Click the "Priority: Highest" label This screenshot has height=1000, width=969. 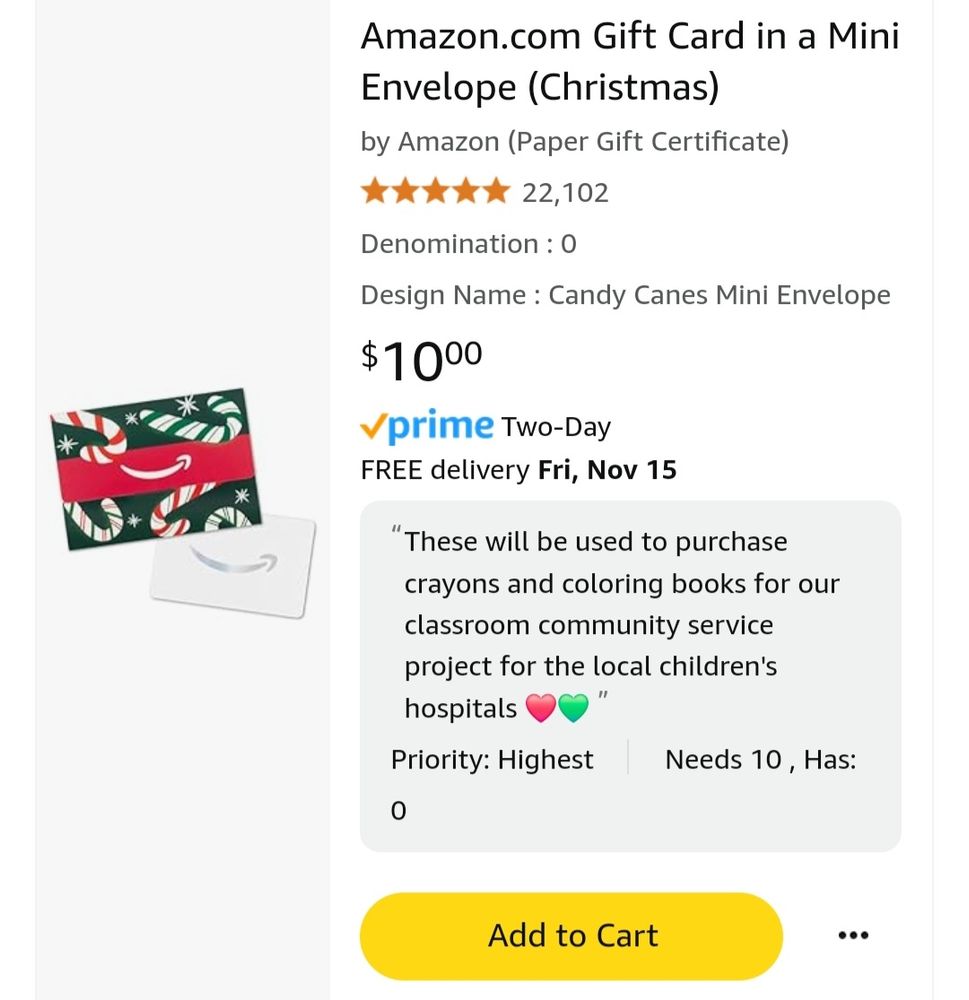click(492, 760)
